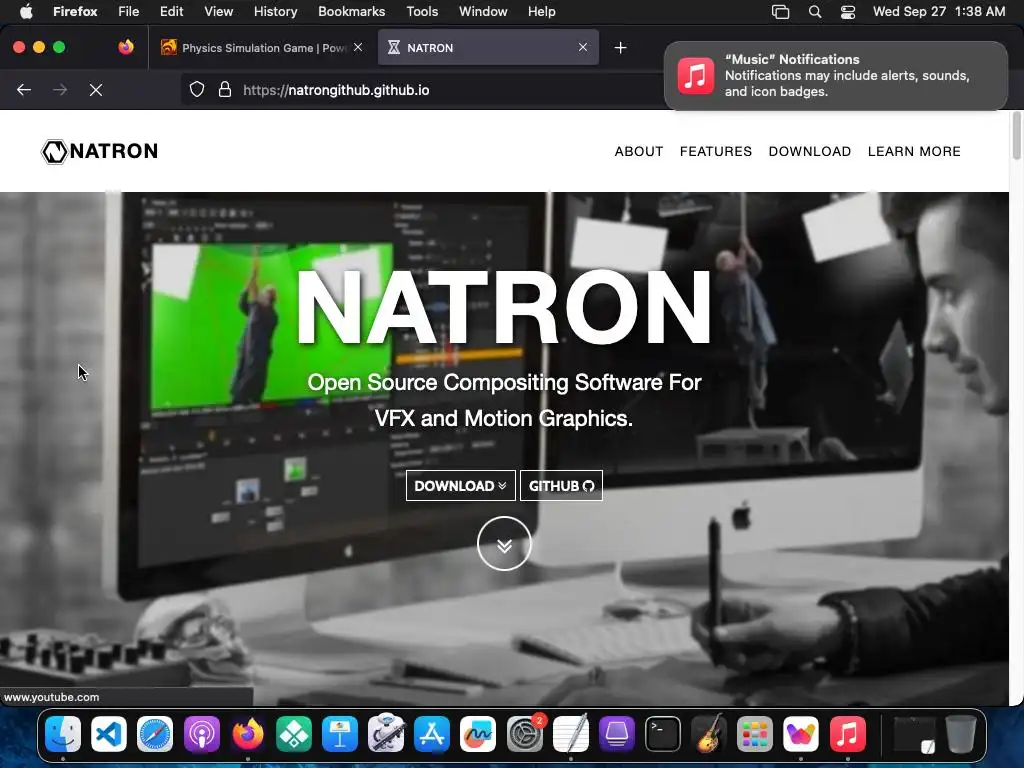
Task: Click the Natron logo in the page header
Action: click(100, 151)
